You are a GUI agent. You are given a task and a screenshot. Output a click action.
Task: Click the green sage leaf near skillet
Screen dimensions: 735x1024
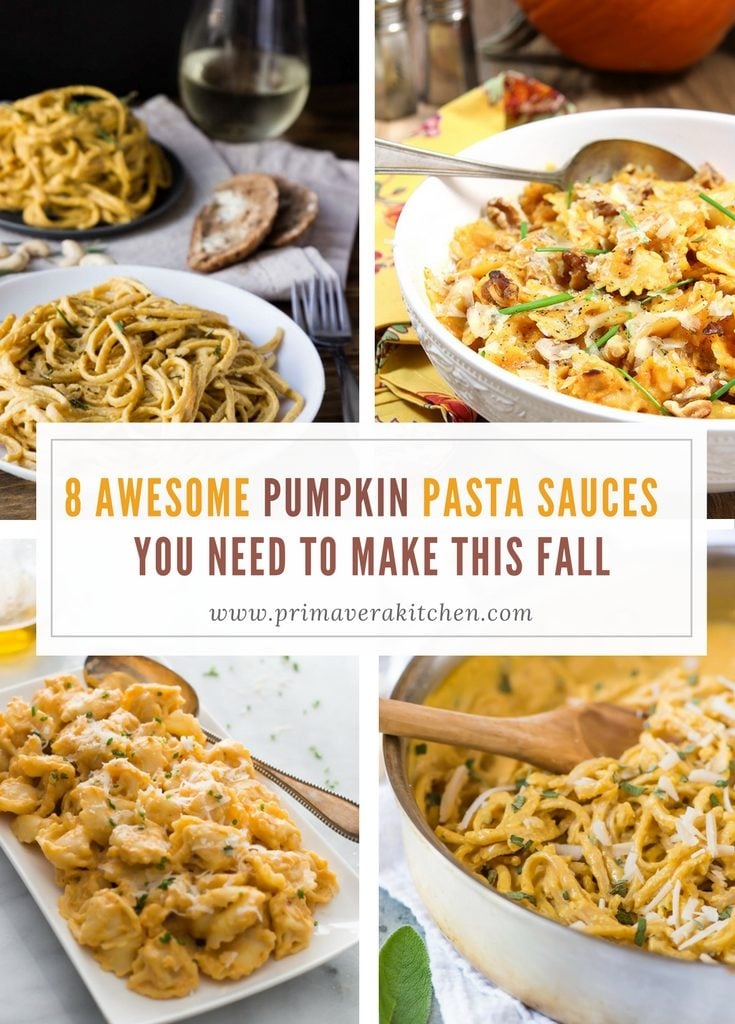(x=405, y=976)
